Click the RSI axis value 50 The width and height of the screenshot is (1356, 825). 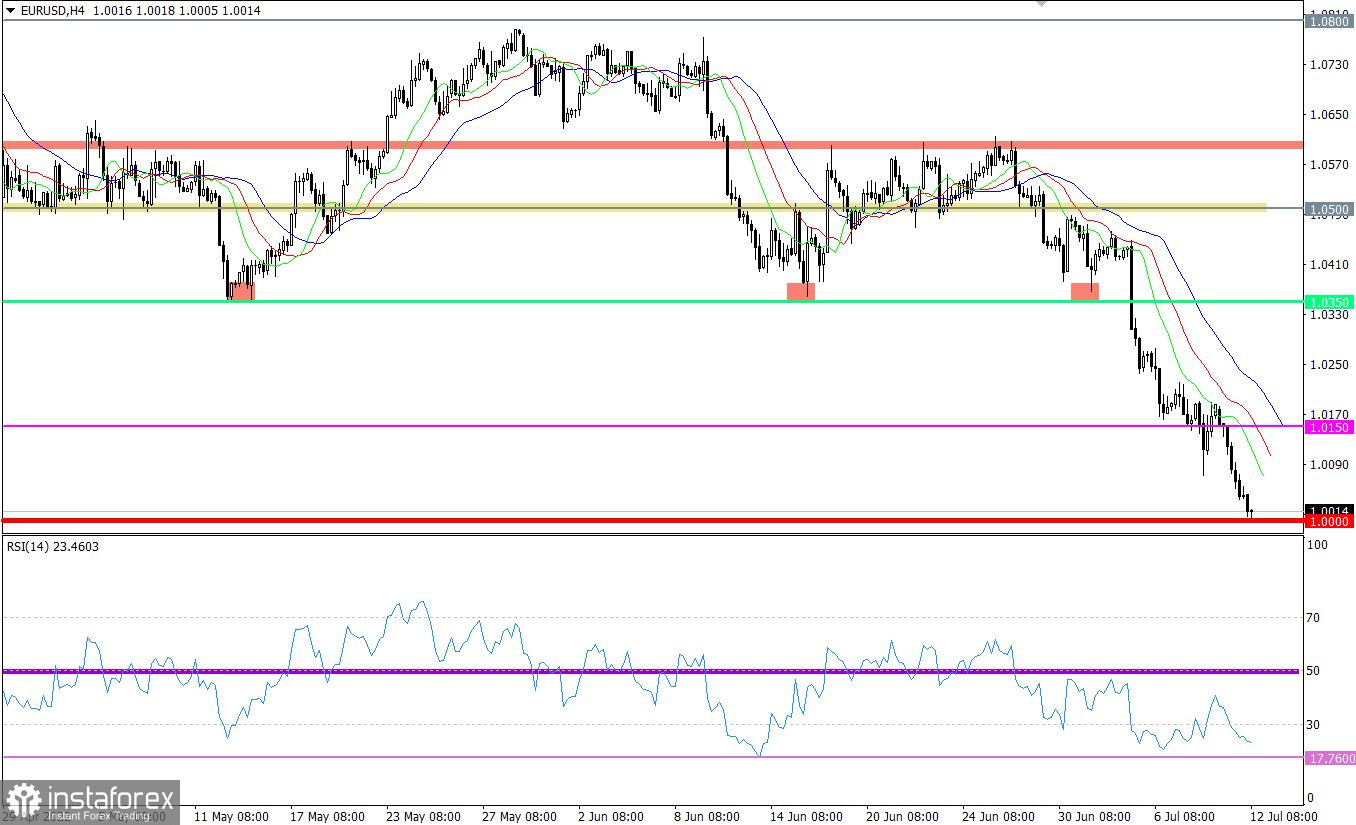[1315, 671]
